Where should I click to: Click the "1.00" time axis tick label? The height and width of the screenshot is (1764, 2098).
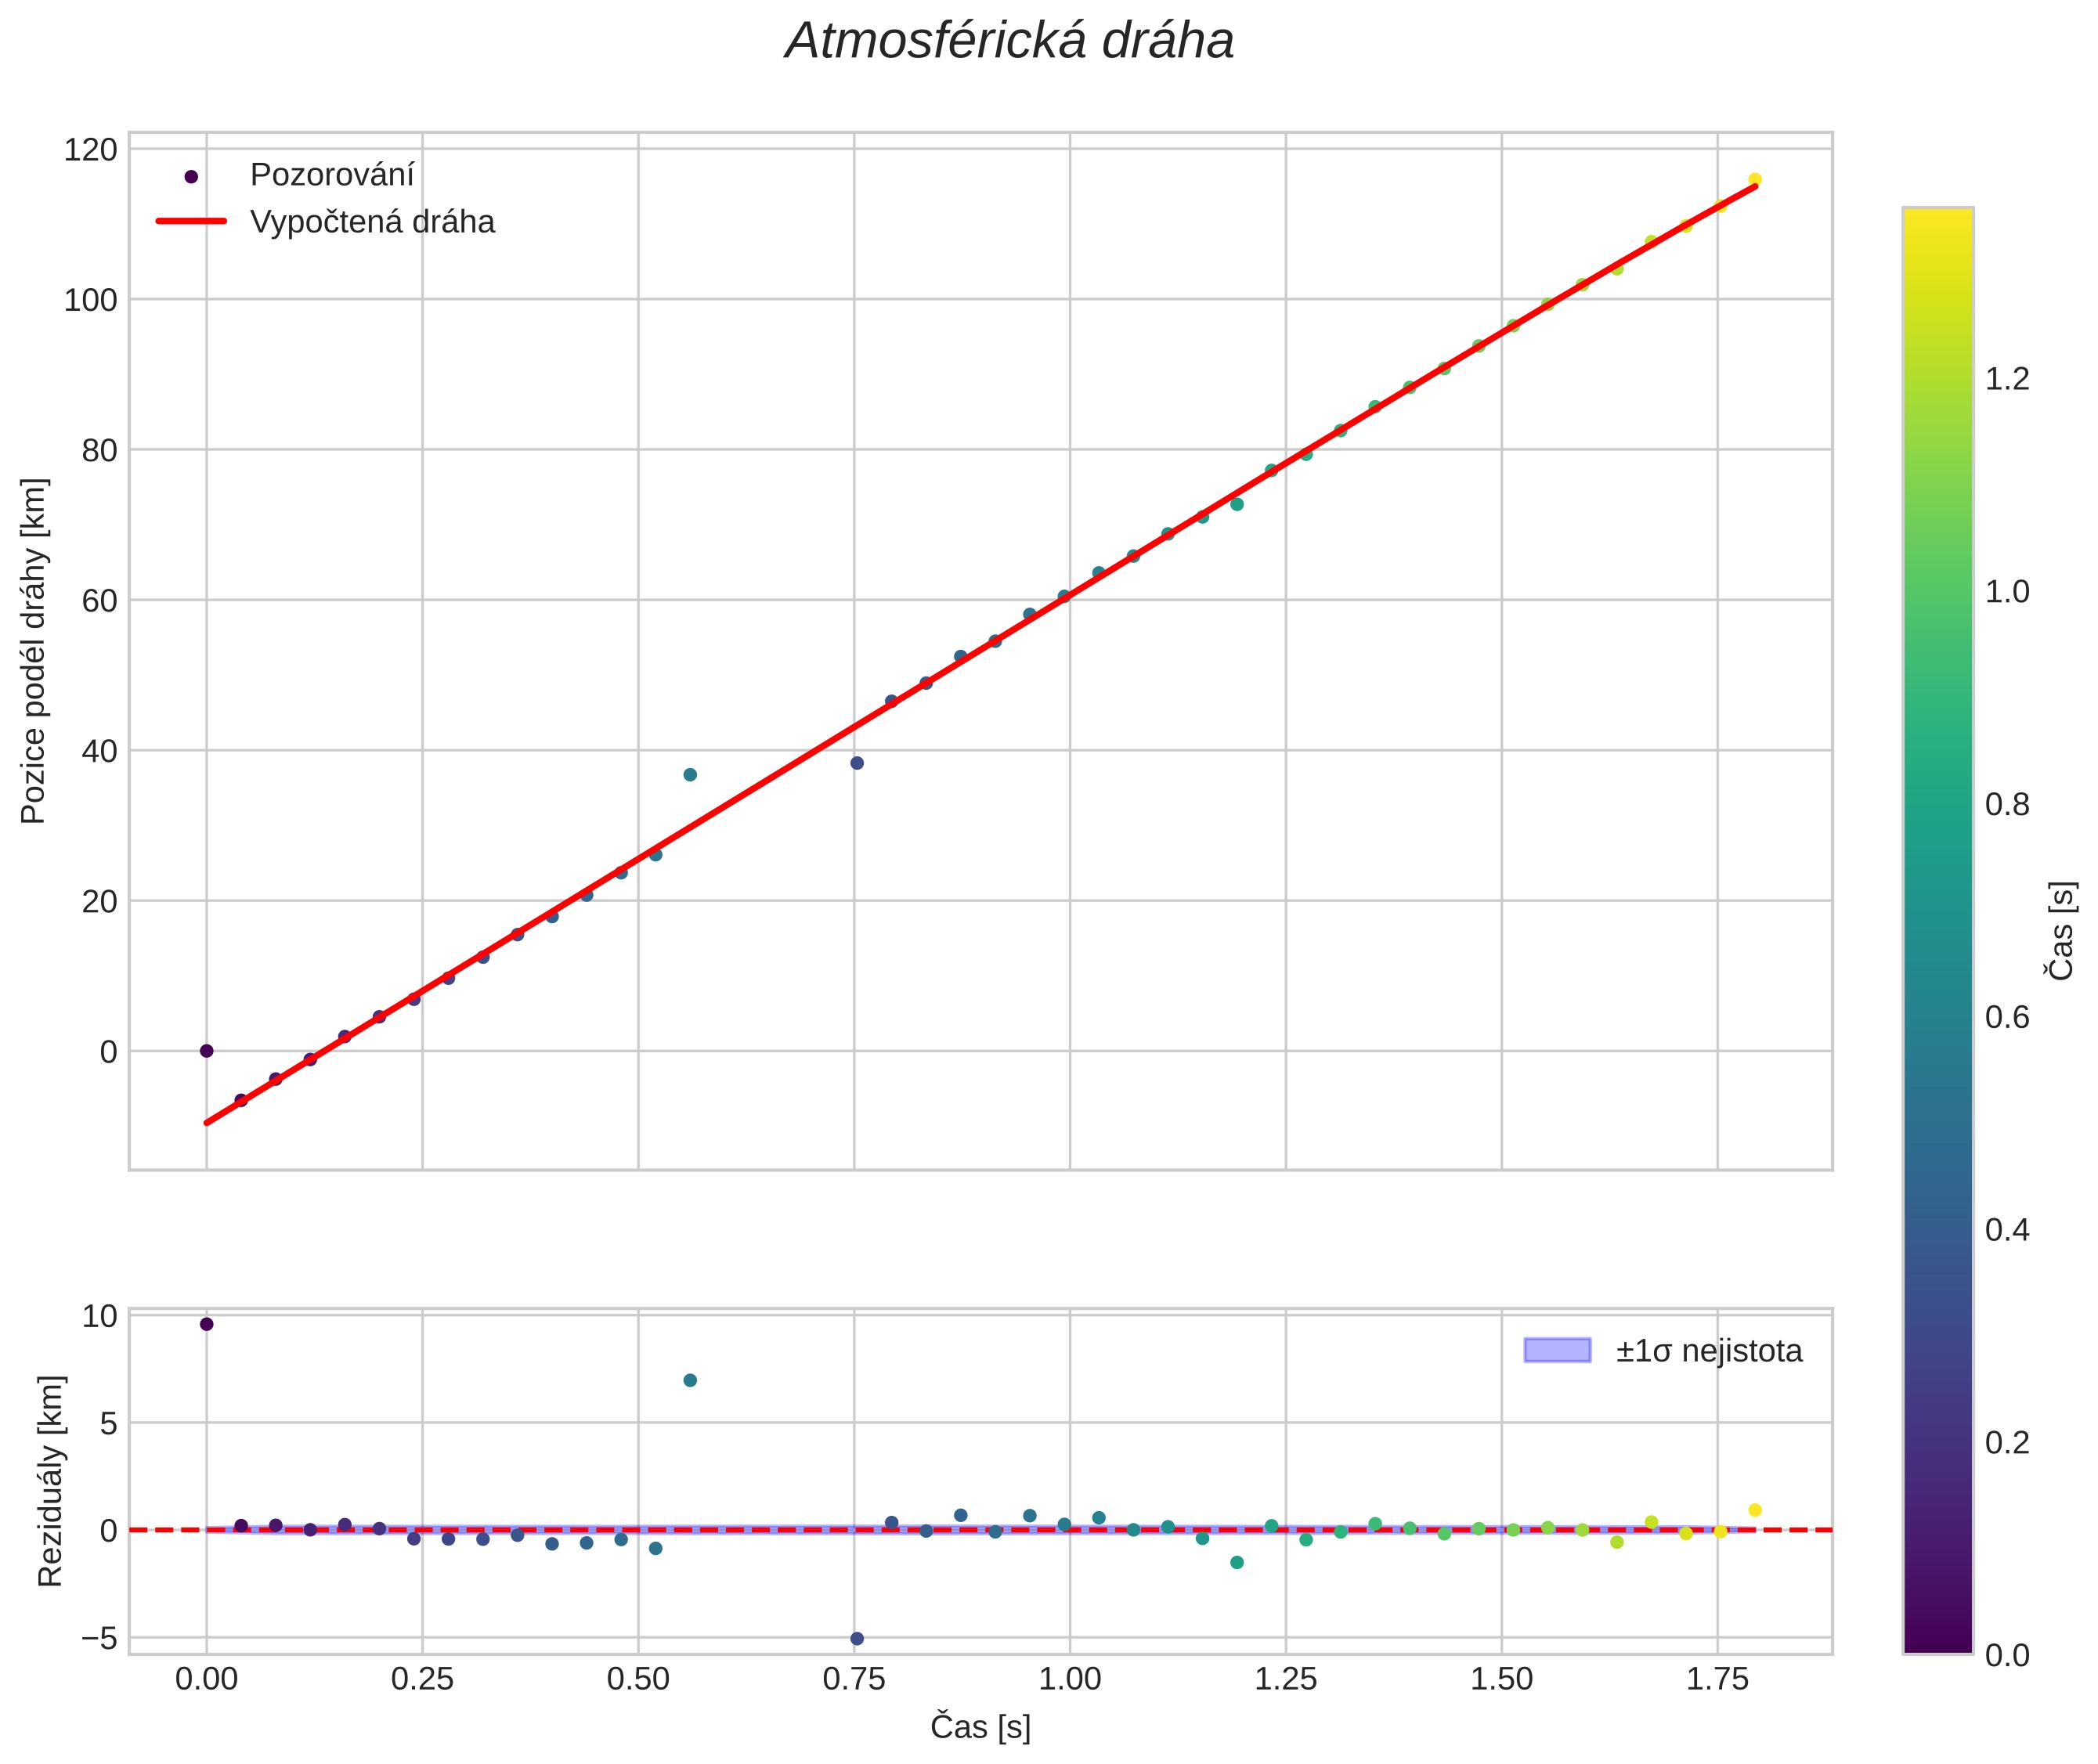coord(1070,1679)
